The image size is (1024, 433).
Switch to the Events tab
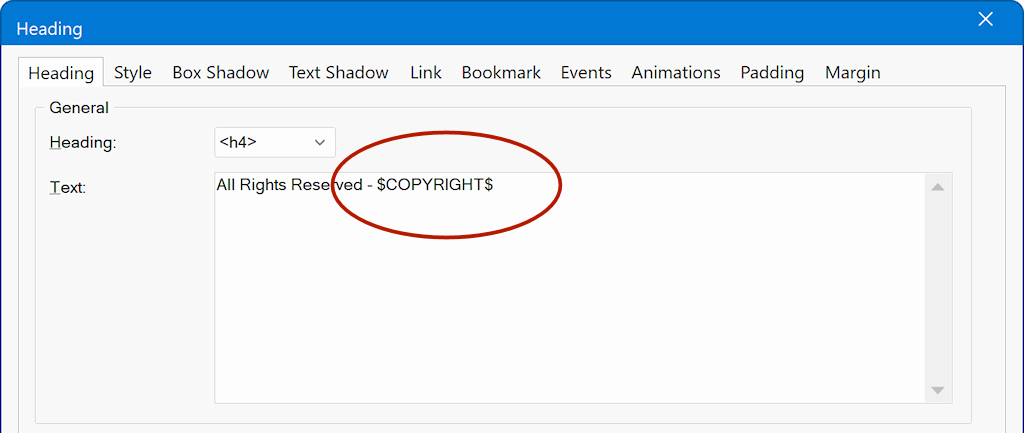click(x=586, y=72)
